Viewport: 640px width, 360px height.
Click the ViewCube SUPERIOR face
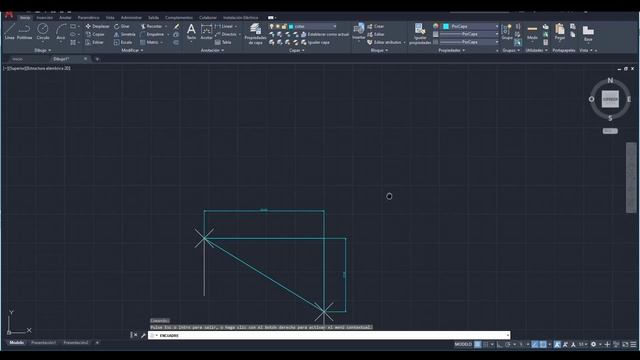[610, 99]
